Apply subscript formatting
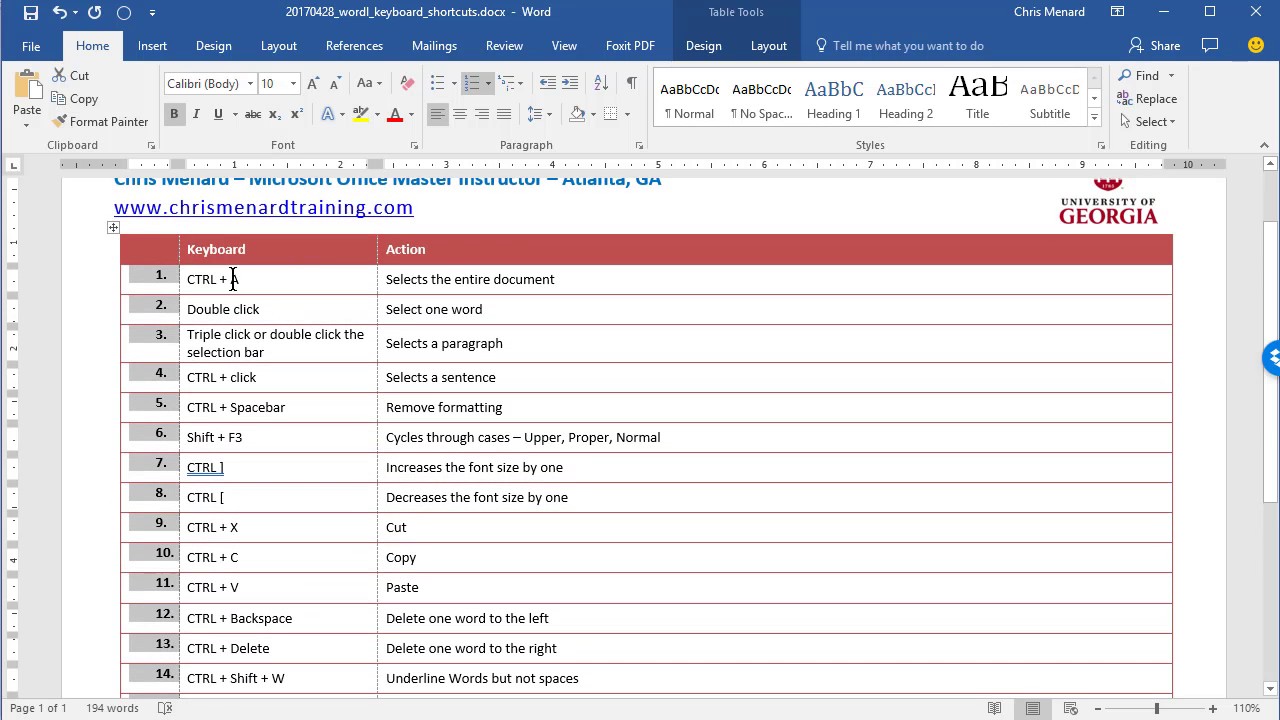The image size is (1280, 720). 275,114
